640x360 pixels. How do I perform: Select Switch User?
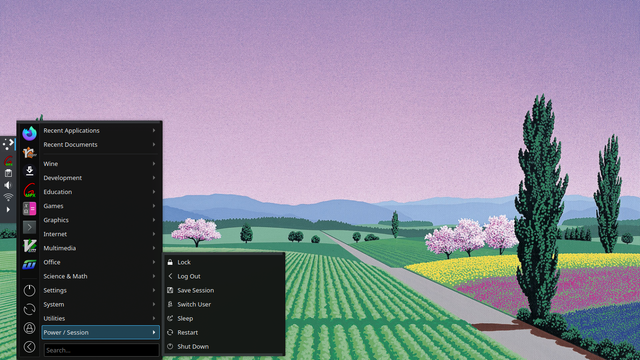coord(224,304)
